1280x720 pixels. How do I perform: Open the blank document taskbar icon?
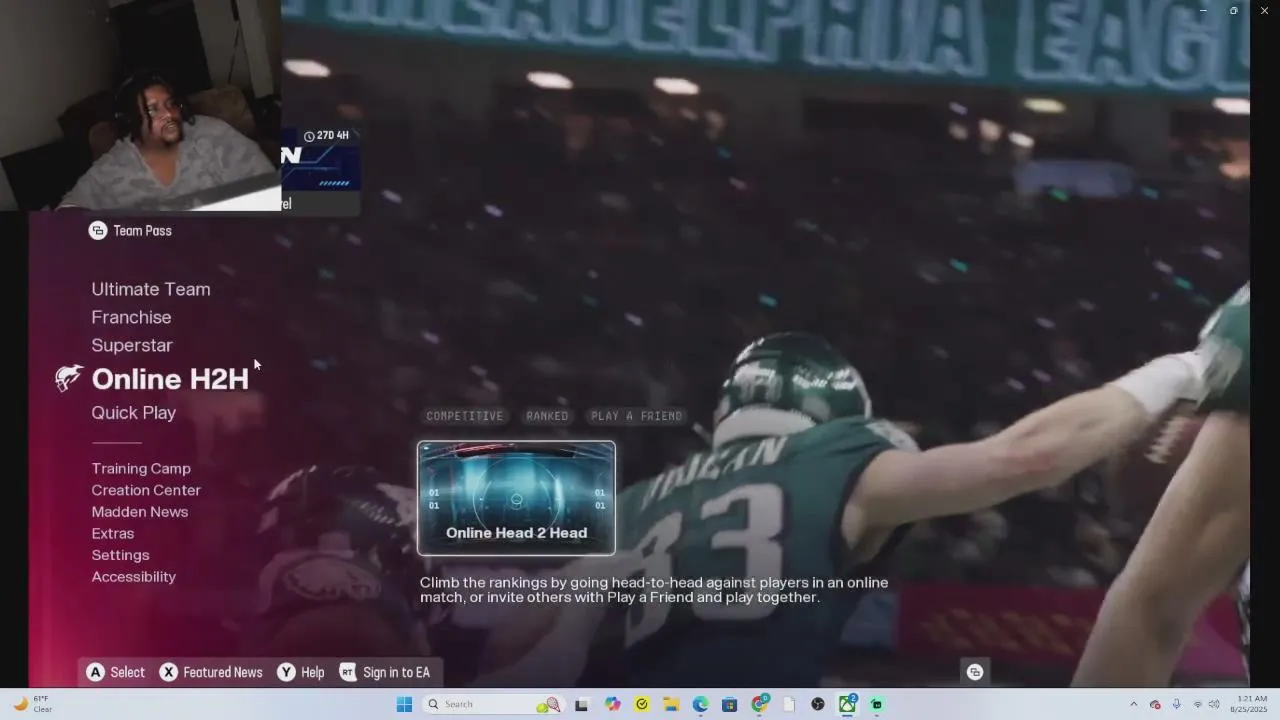pos(789,704)
